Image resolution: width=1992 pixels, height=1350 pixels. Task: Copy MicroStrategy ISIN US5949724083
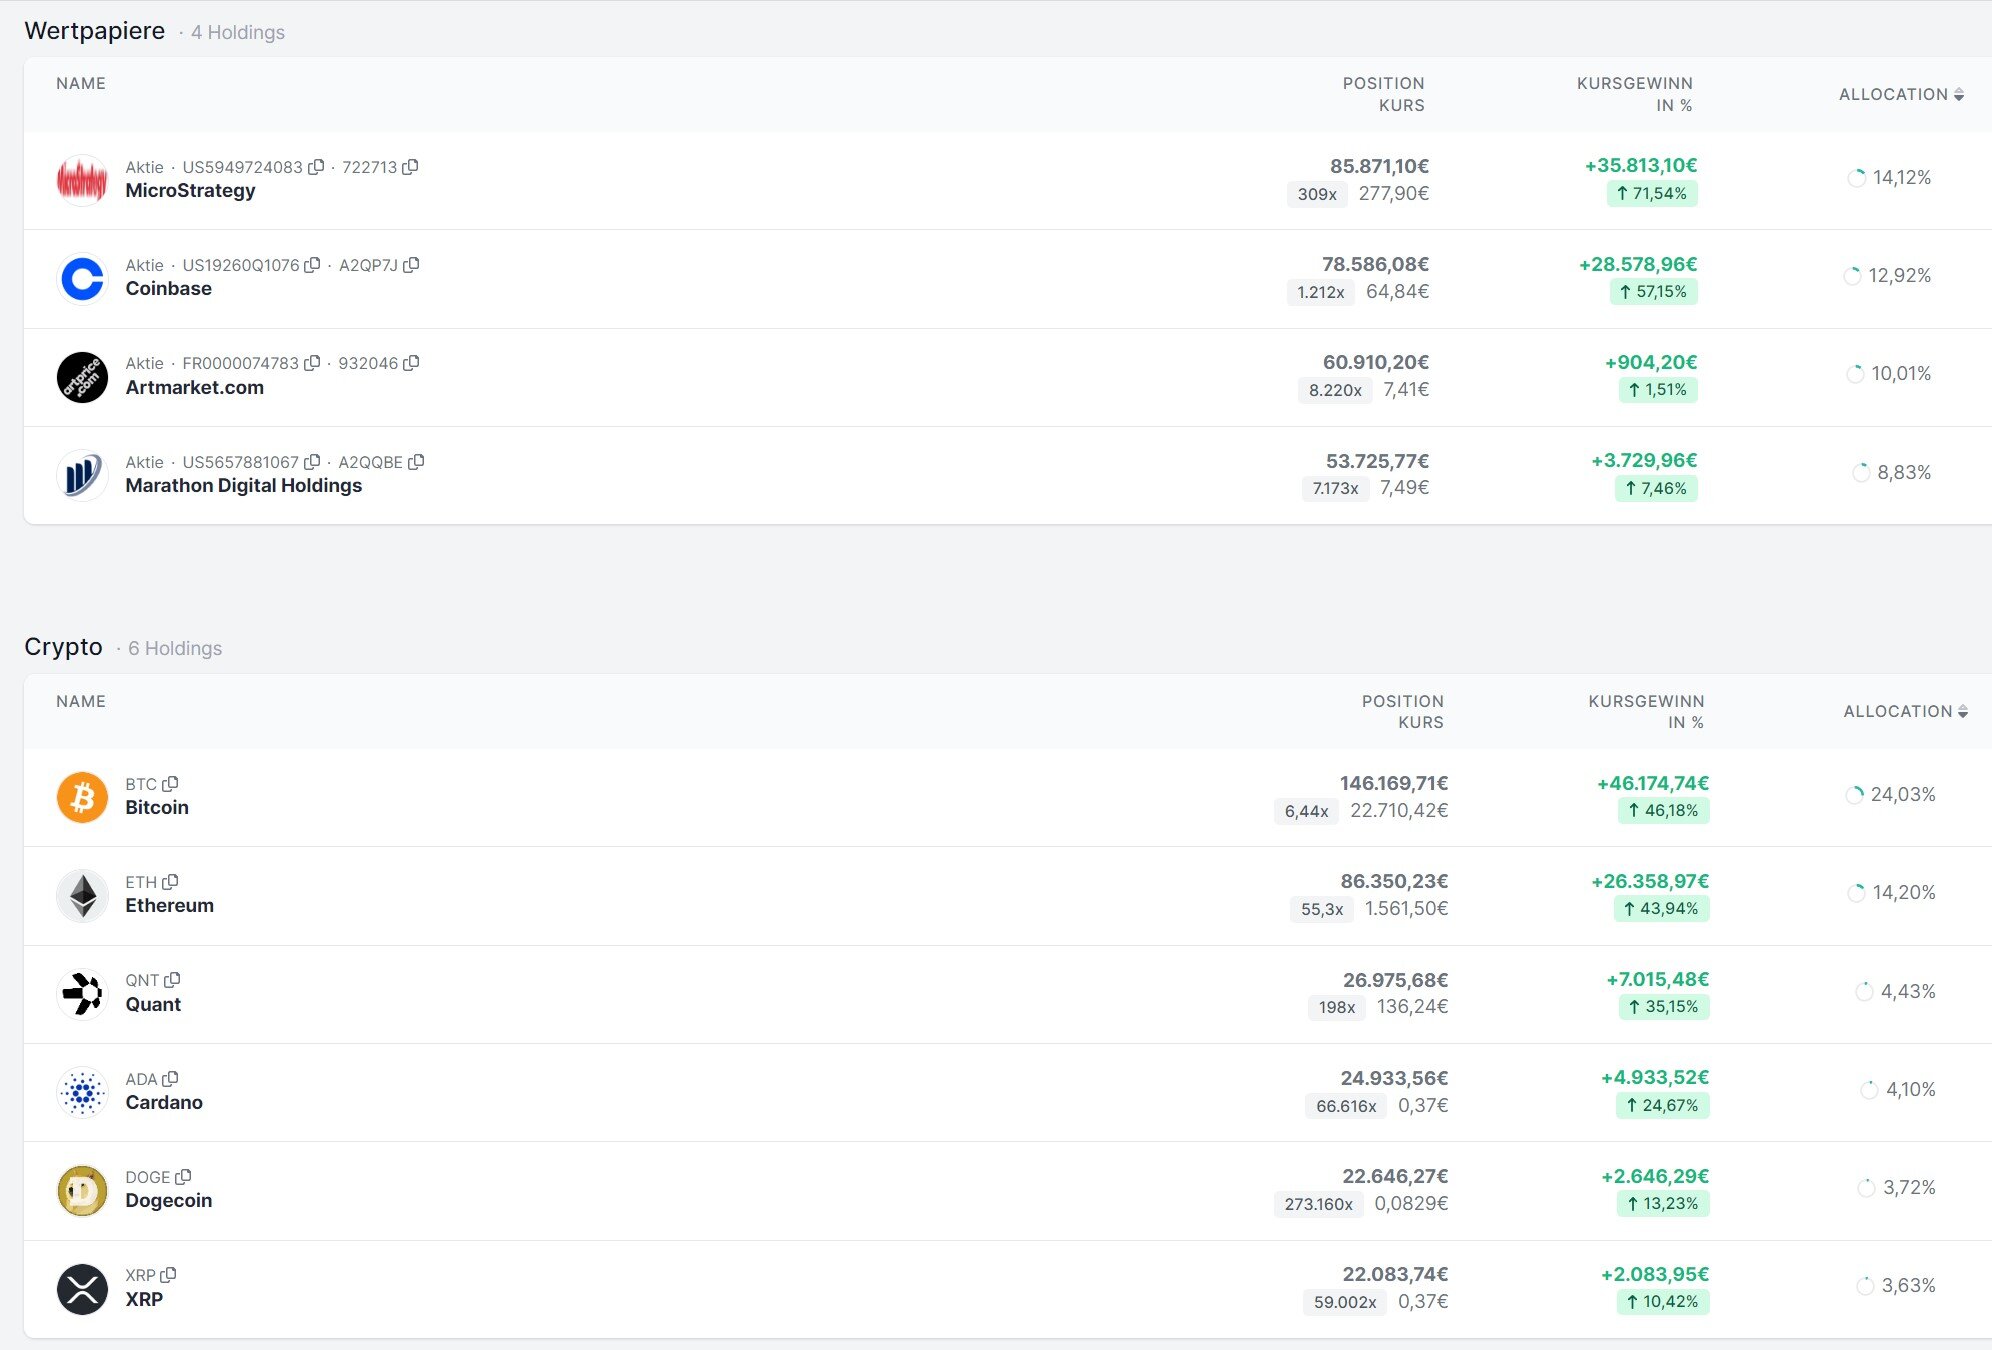coord(316,167)
